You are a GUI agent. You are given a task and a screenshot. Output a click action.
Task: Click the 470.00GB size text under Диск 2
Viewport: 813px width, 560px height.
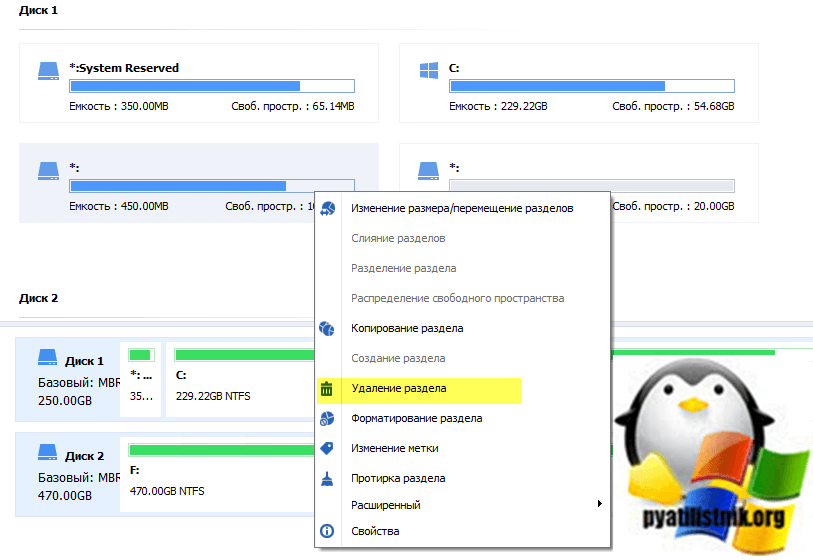coord(65,496)
